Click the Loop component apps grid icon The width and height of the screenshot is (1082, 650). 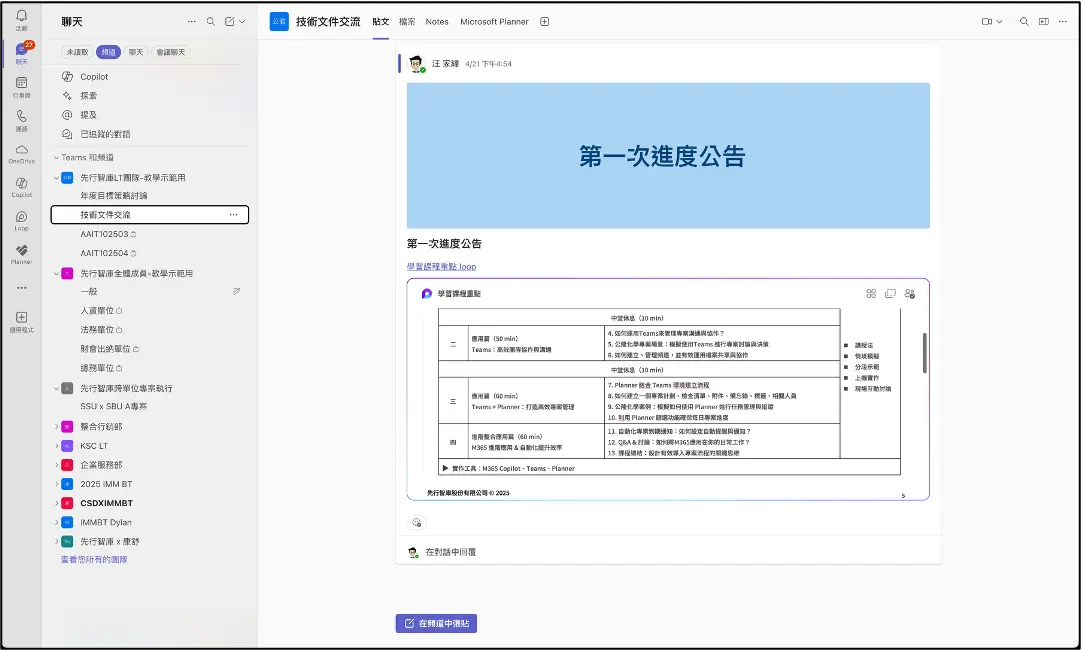tap(871, 294)
